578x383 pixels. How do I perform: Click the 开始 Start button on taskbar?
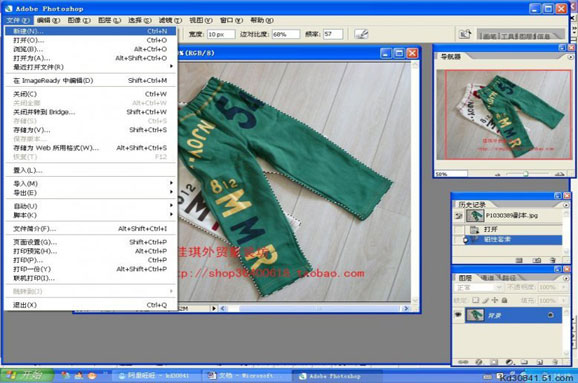pos(27,376)
